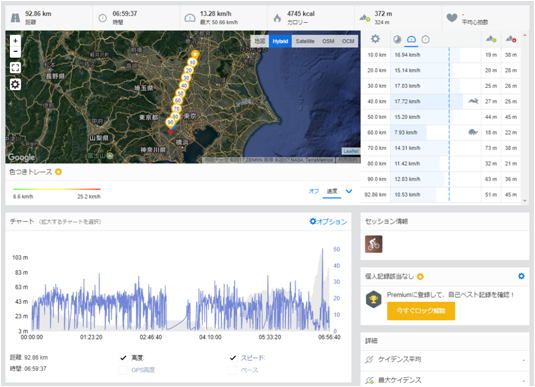Click the orange unlock Premium button
Viewport: 535px width, 387px height.
421,311
